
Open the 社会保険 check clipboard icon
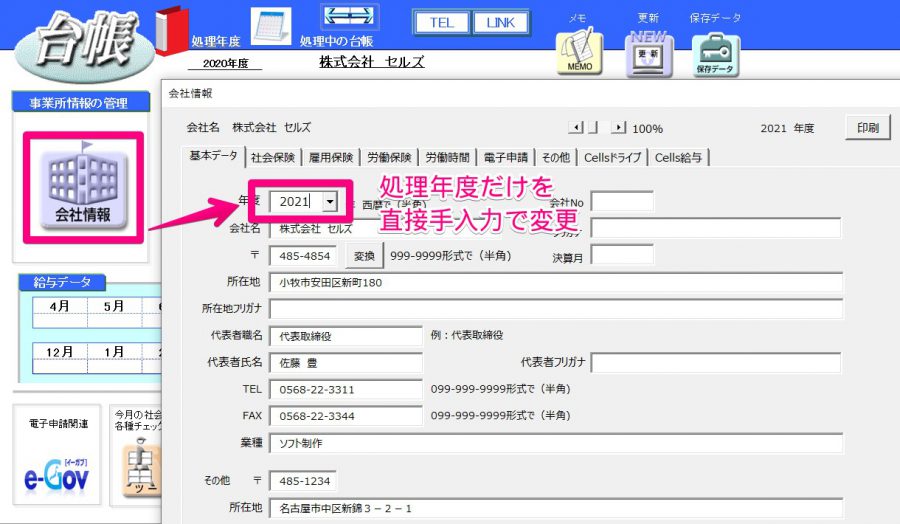click(x=141, y=468)
